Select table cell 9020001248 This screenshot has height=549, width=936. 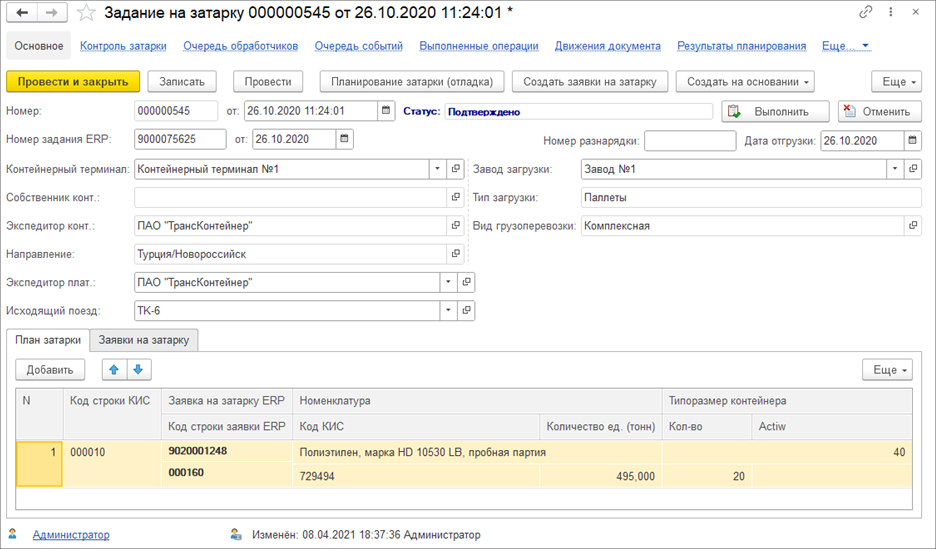coord(227,451)
